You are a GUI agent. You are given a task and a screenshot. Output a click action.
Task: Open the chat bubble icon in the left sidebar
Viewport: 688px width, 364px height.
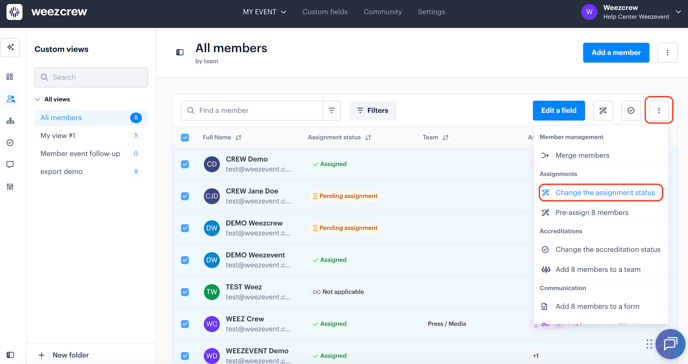[10, 164]
